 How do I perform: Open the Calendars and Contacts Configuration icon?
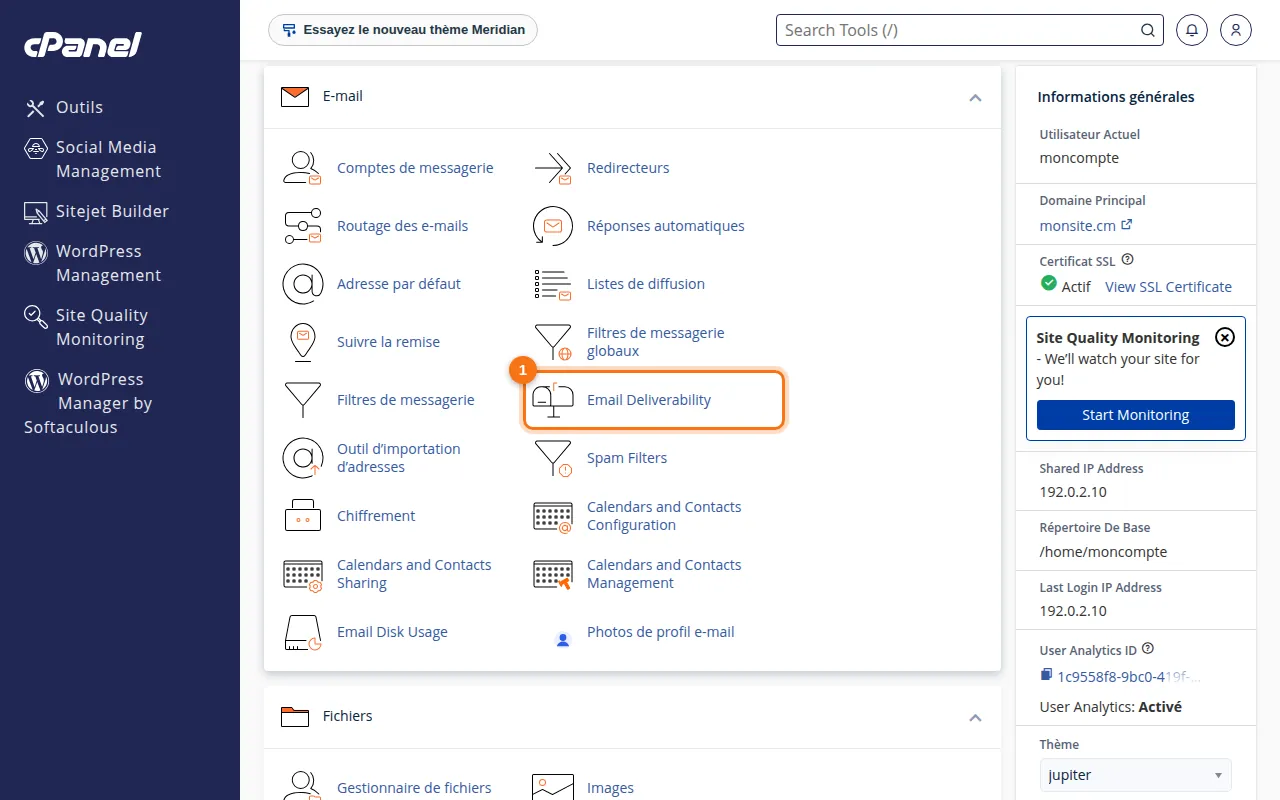pyautogui.click(x=552, y=516)
